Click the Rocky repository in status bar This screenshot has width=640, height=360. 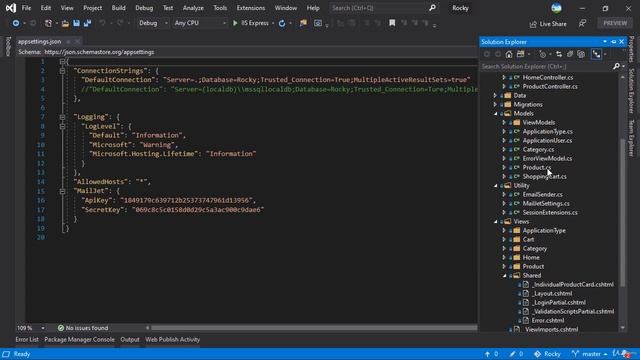coord(547,354)
